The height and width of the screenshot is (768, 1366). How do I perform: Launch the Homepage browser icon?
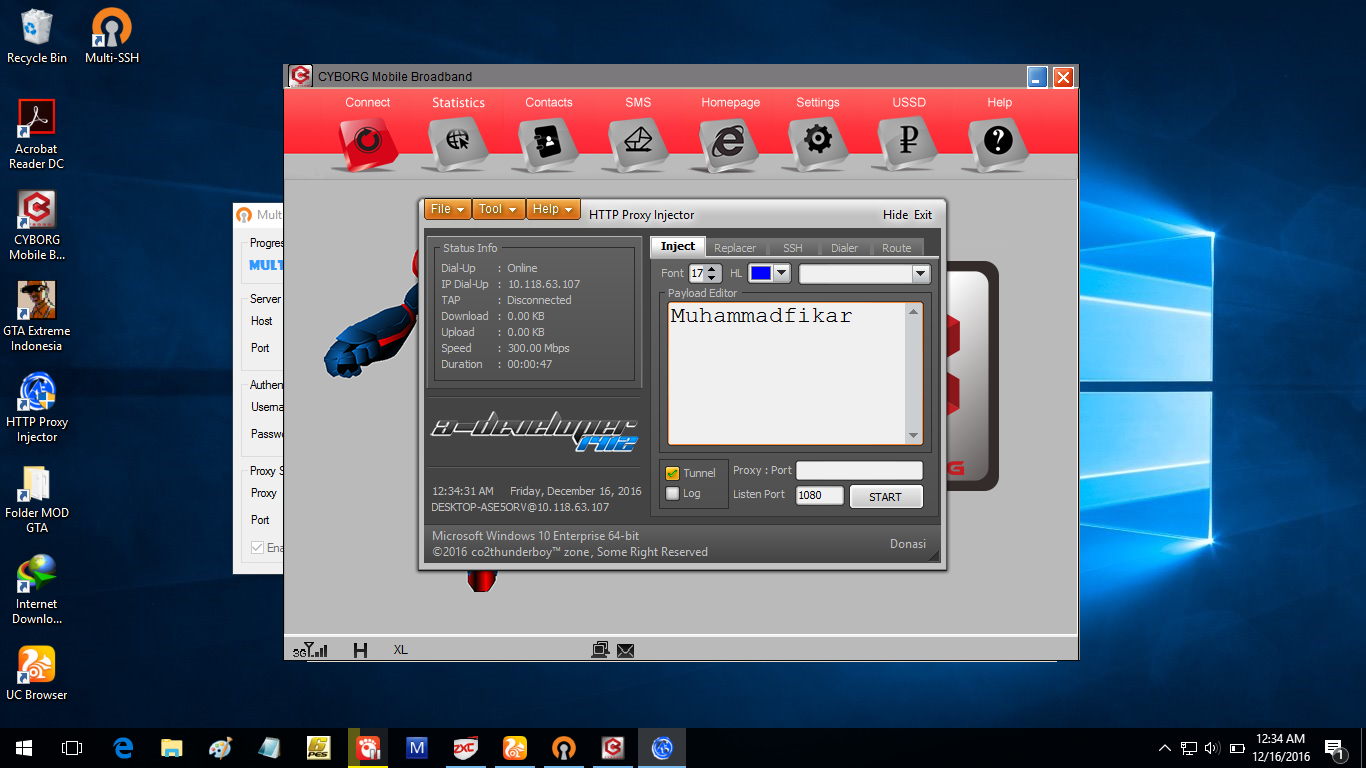pos(729,143)
